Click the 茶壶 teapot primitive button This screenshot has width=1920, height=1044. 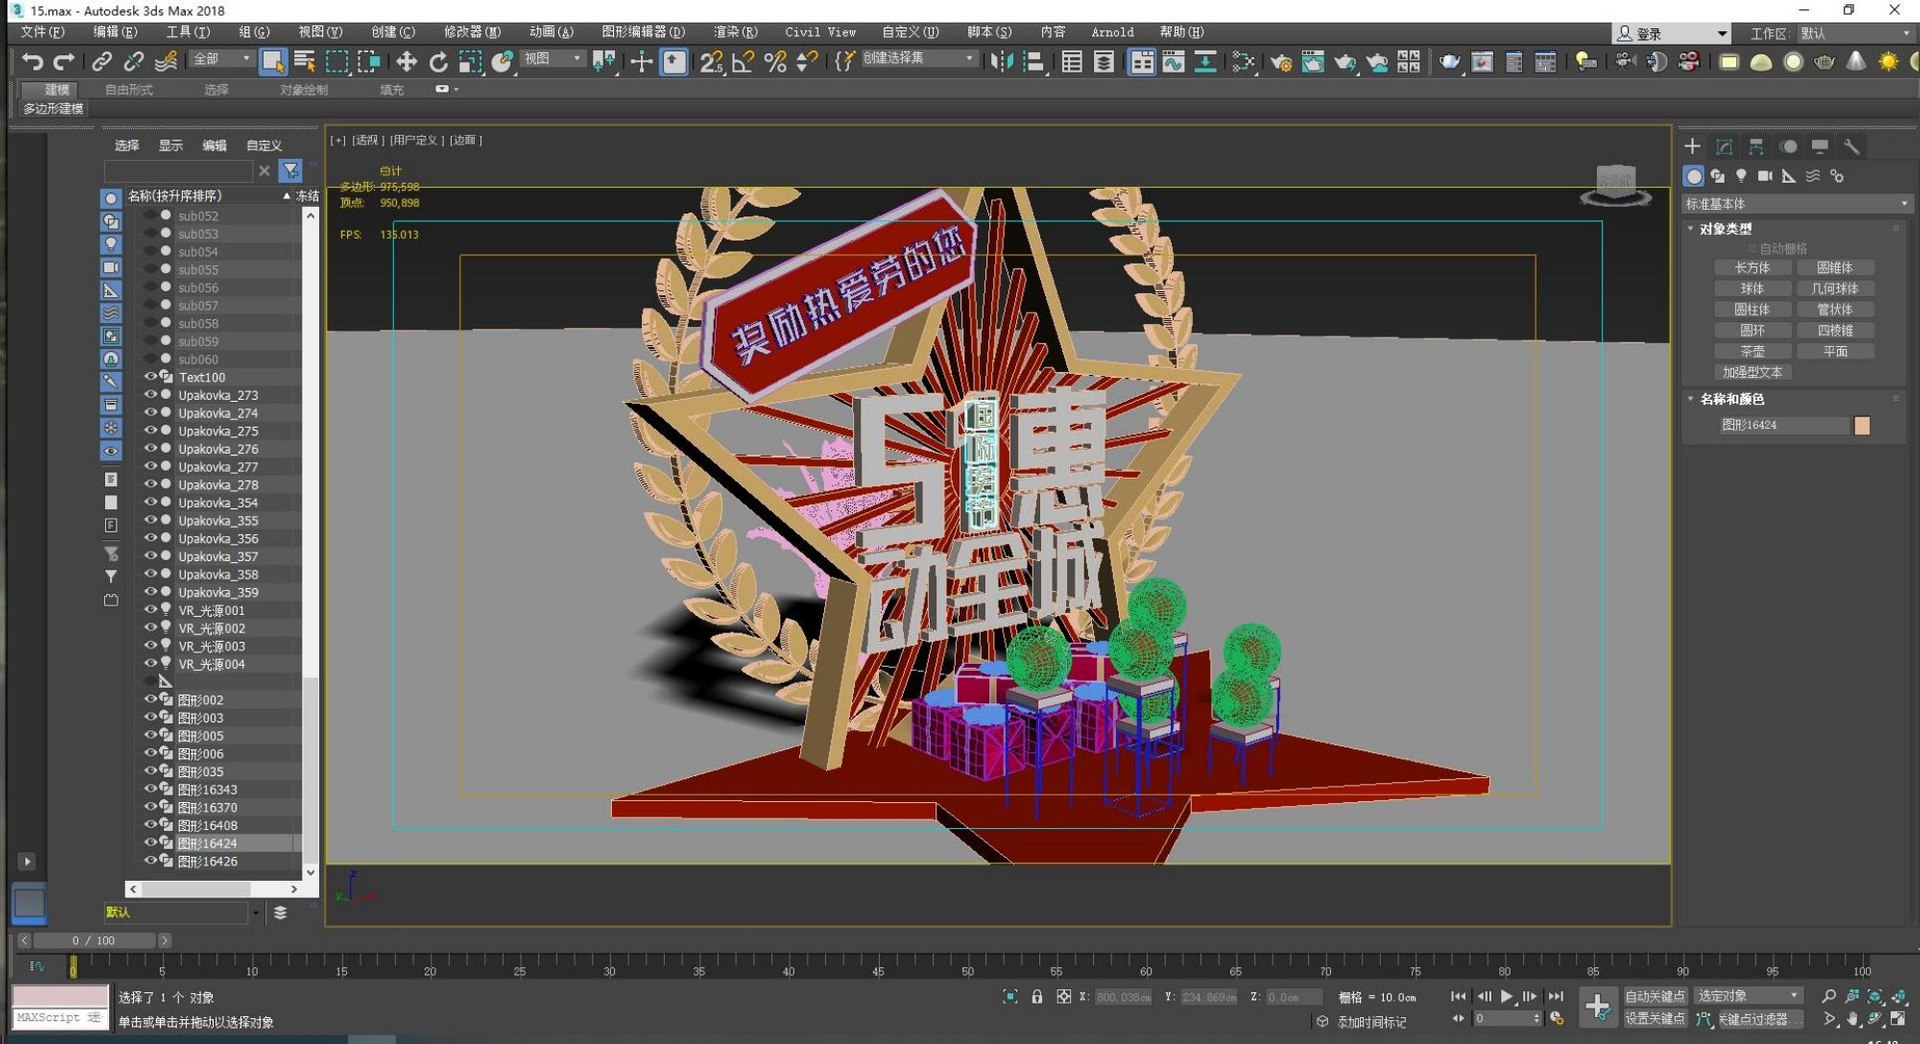pos(1752,352)
